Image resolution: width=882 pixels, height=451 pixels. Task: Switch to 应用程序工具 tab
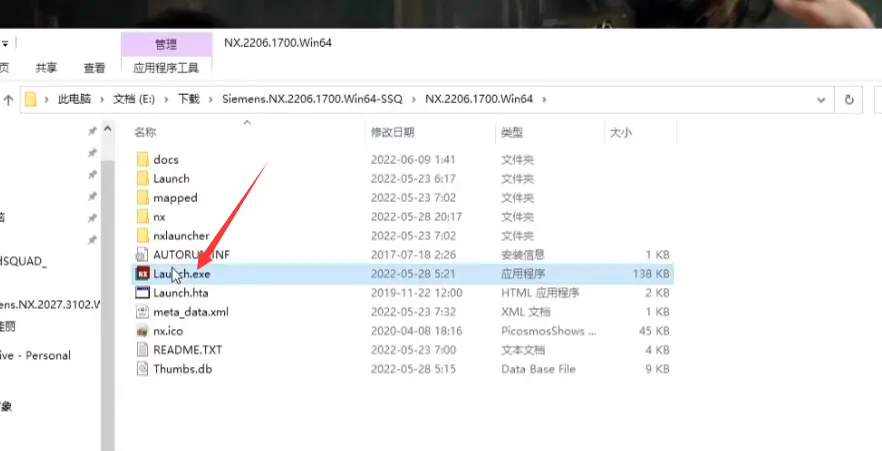tap(166, 68)
